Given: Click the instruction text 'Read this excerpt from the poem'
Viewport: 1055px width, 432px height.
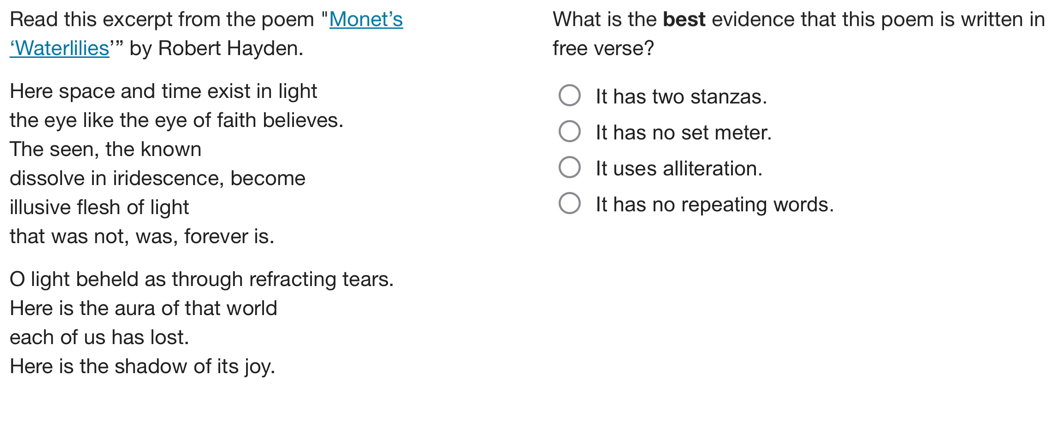Looking at the screenshot, I should (x=165, y=20).
